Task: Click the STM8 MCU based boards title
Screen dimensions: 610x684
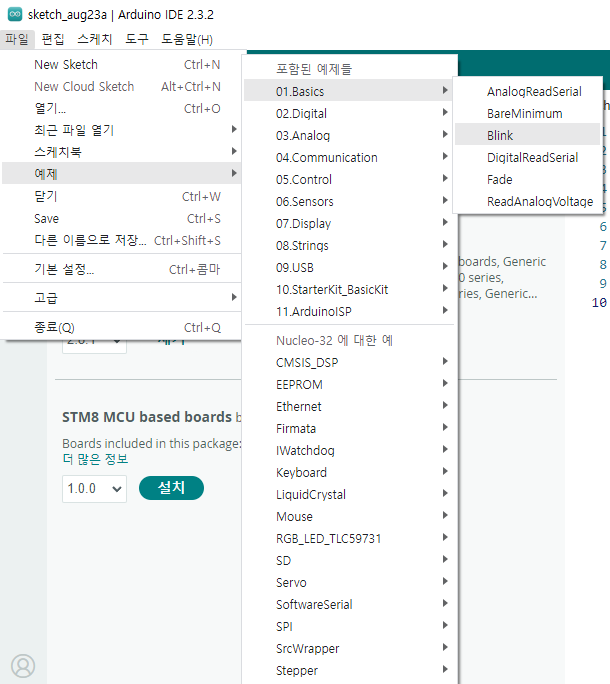Action: click(147, 417)
